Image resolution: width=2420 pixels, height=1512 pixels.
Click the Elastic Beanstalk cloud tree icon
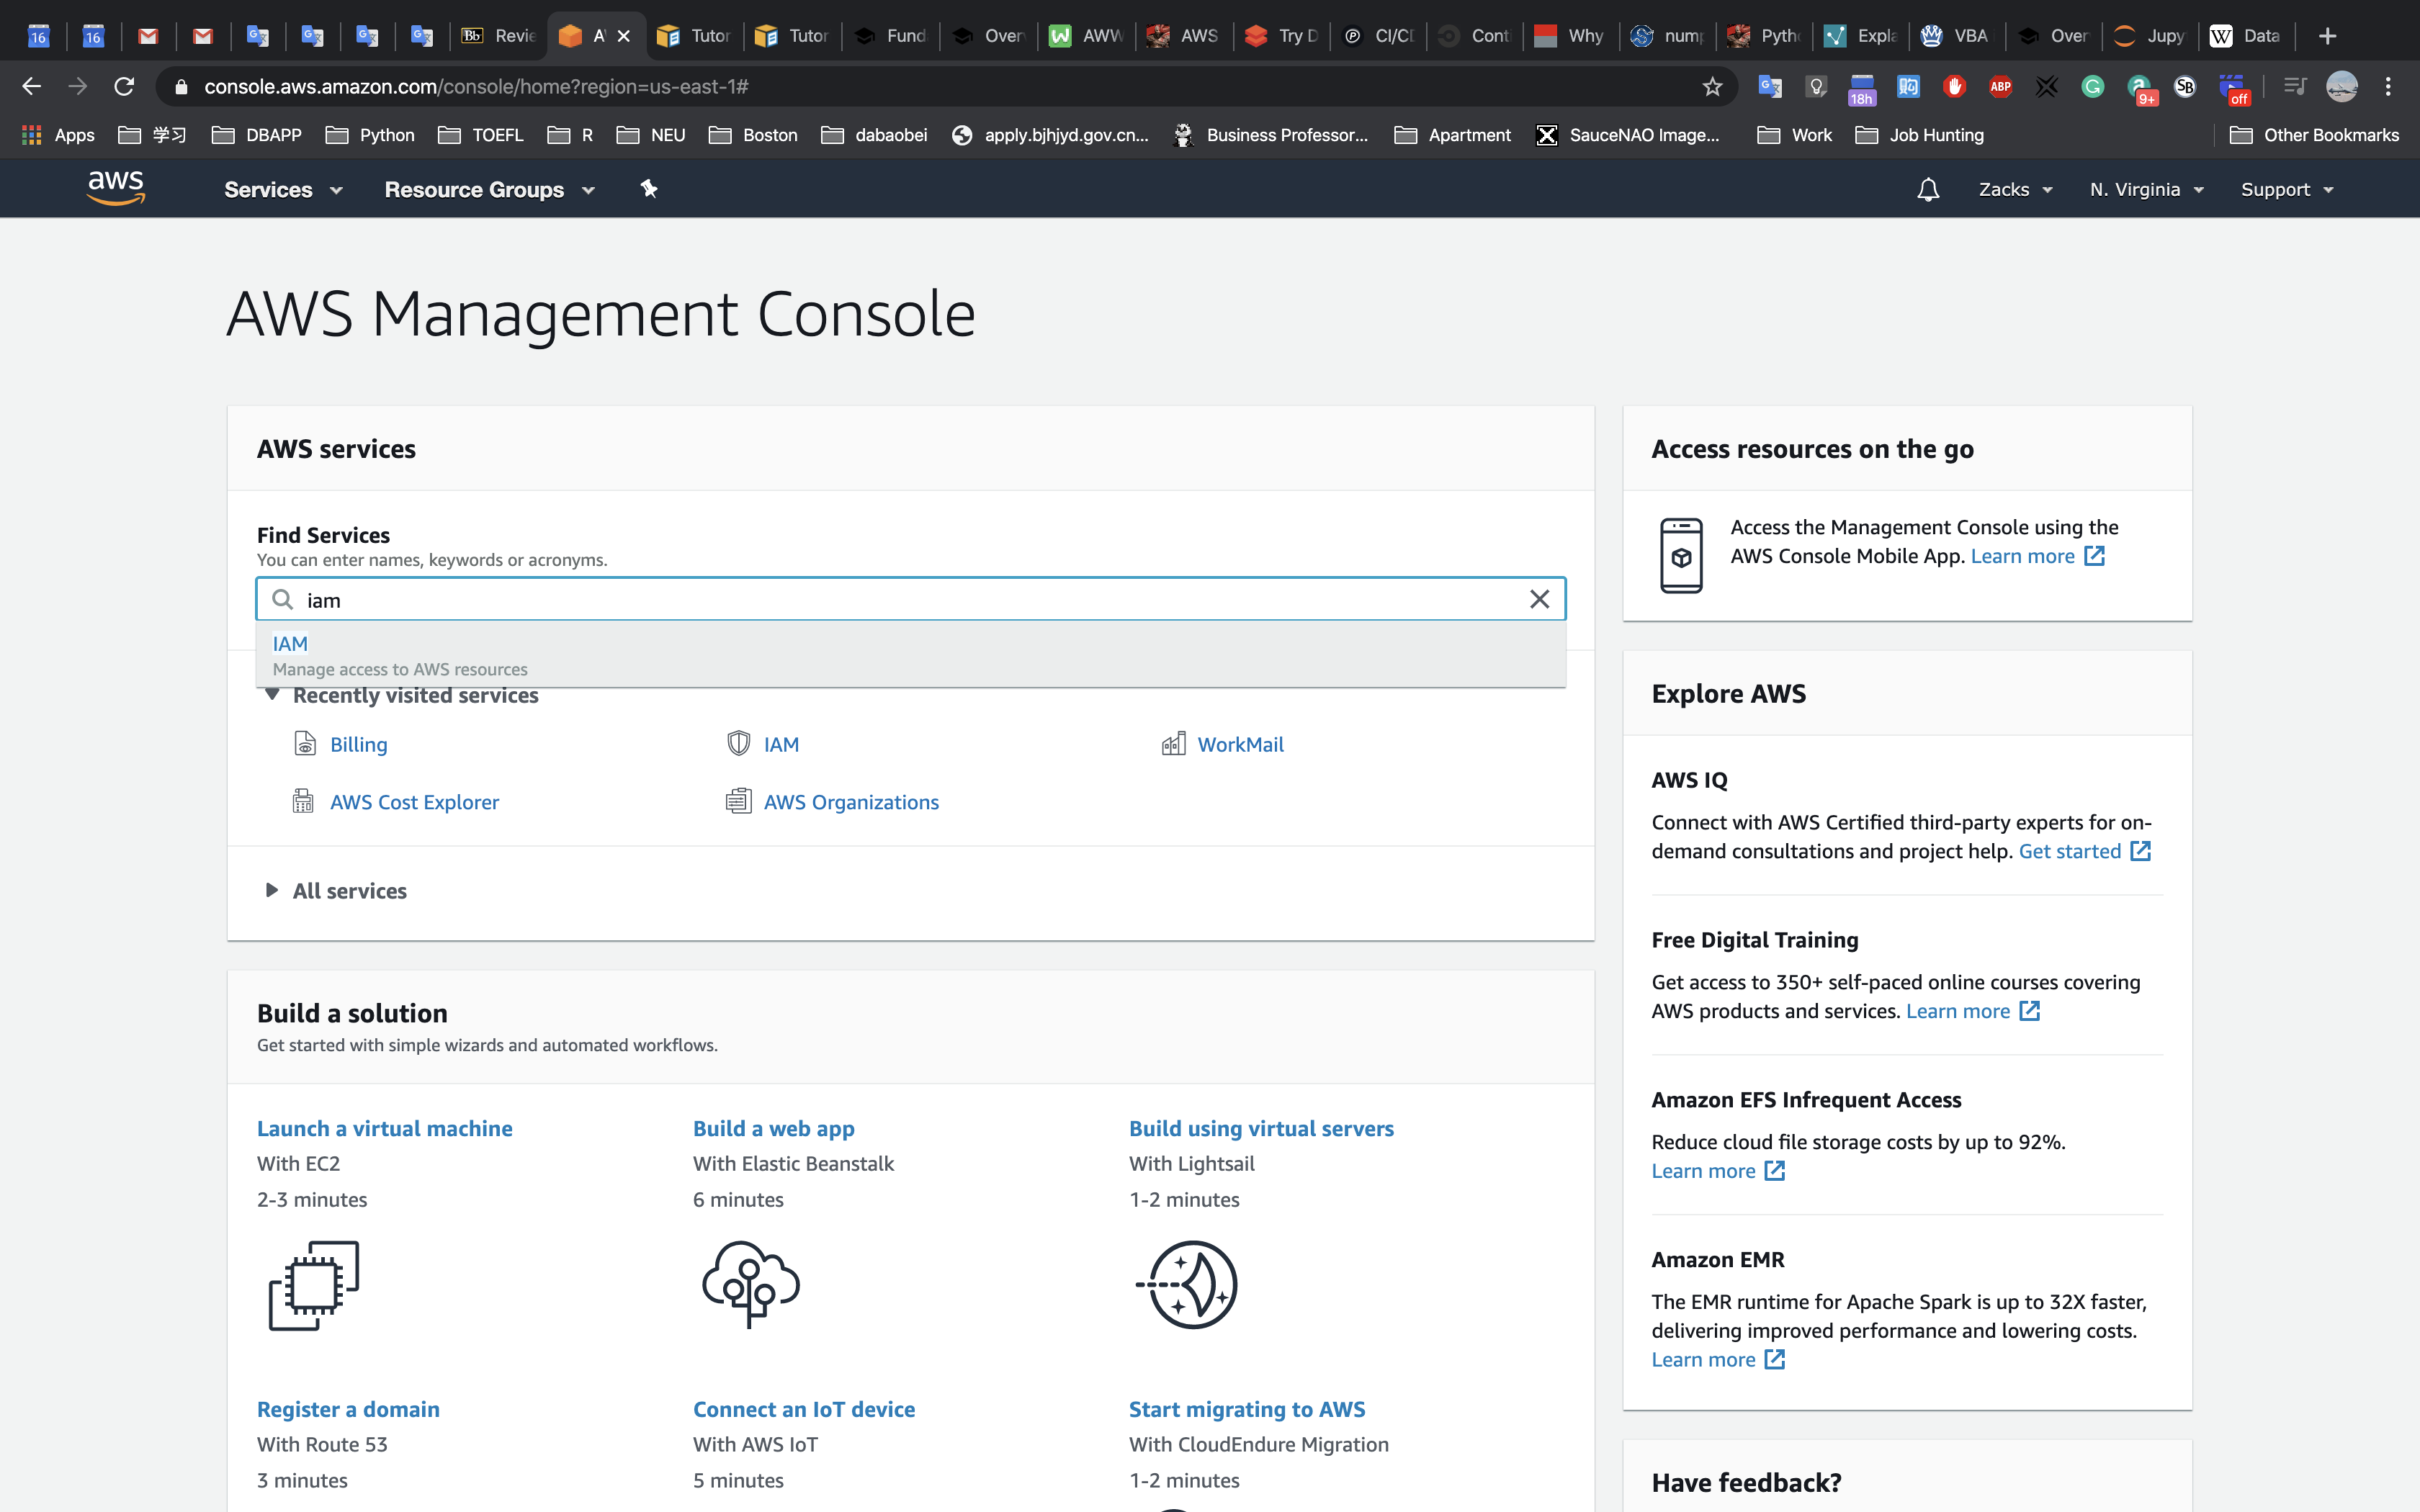750,1285
